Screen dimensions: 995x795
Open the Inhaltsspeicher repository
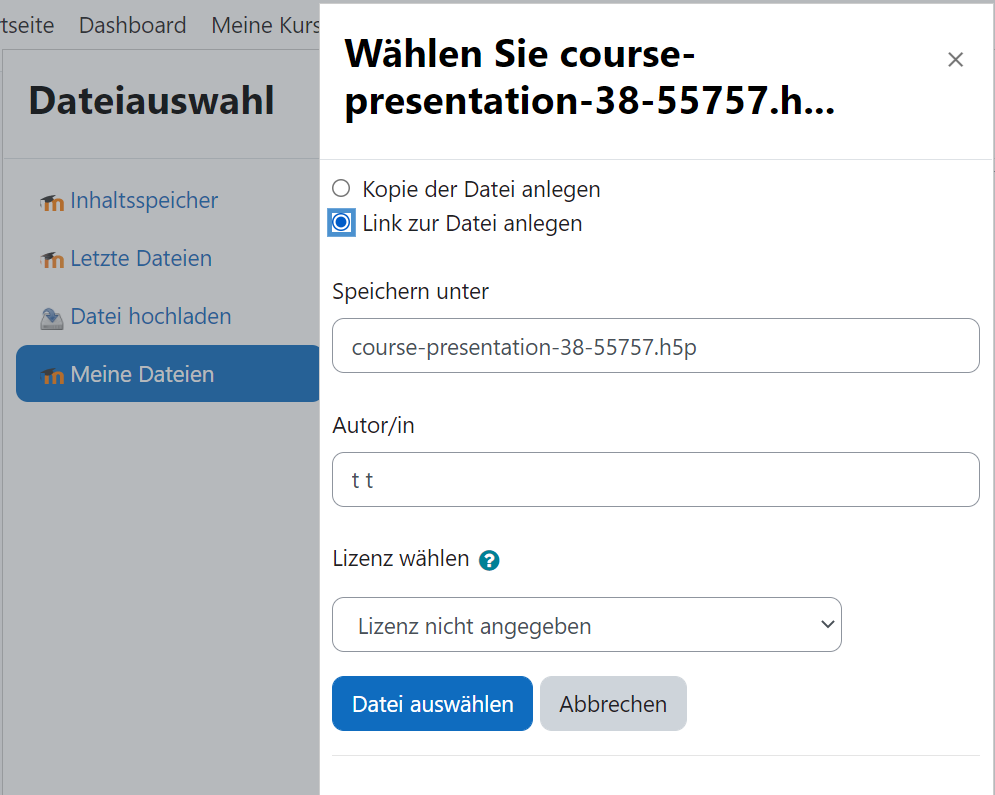(x=143, y=200)
